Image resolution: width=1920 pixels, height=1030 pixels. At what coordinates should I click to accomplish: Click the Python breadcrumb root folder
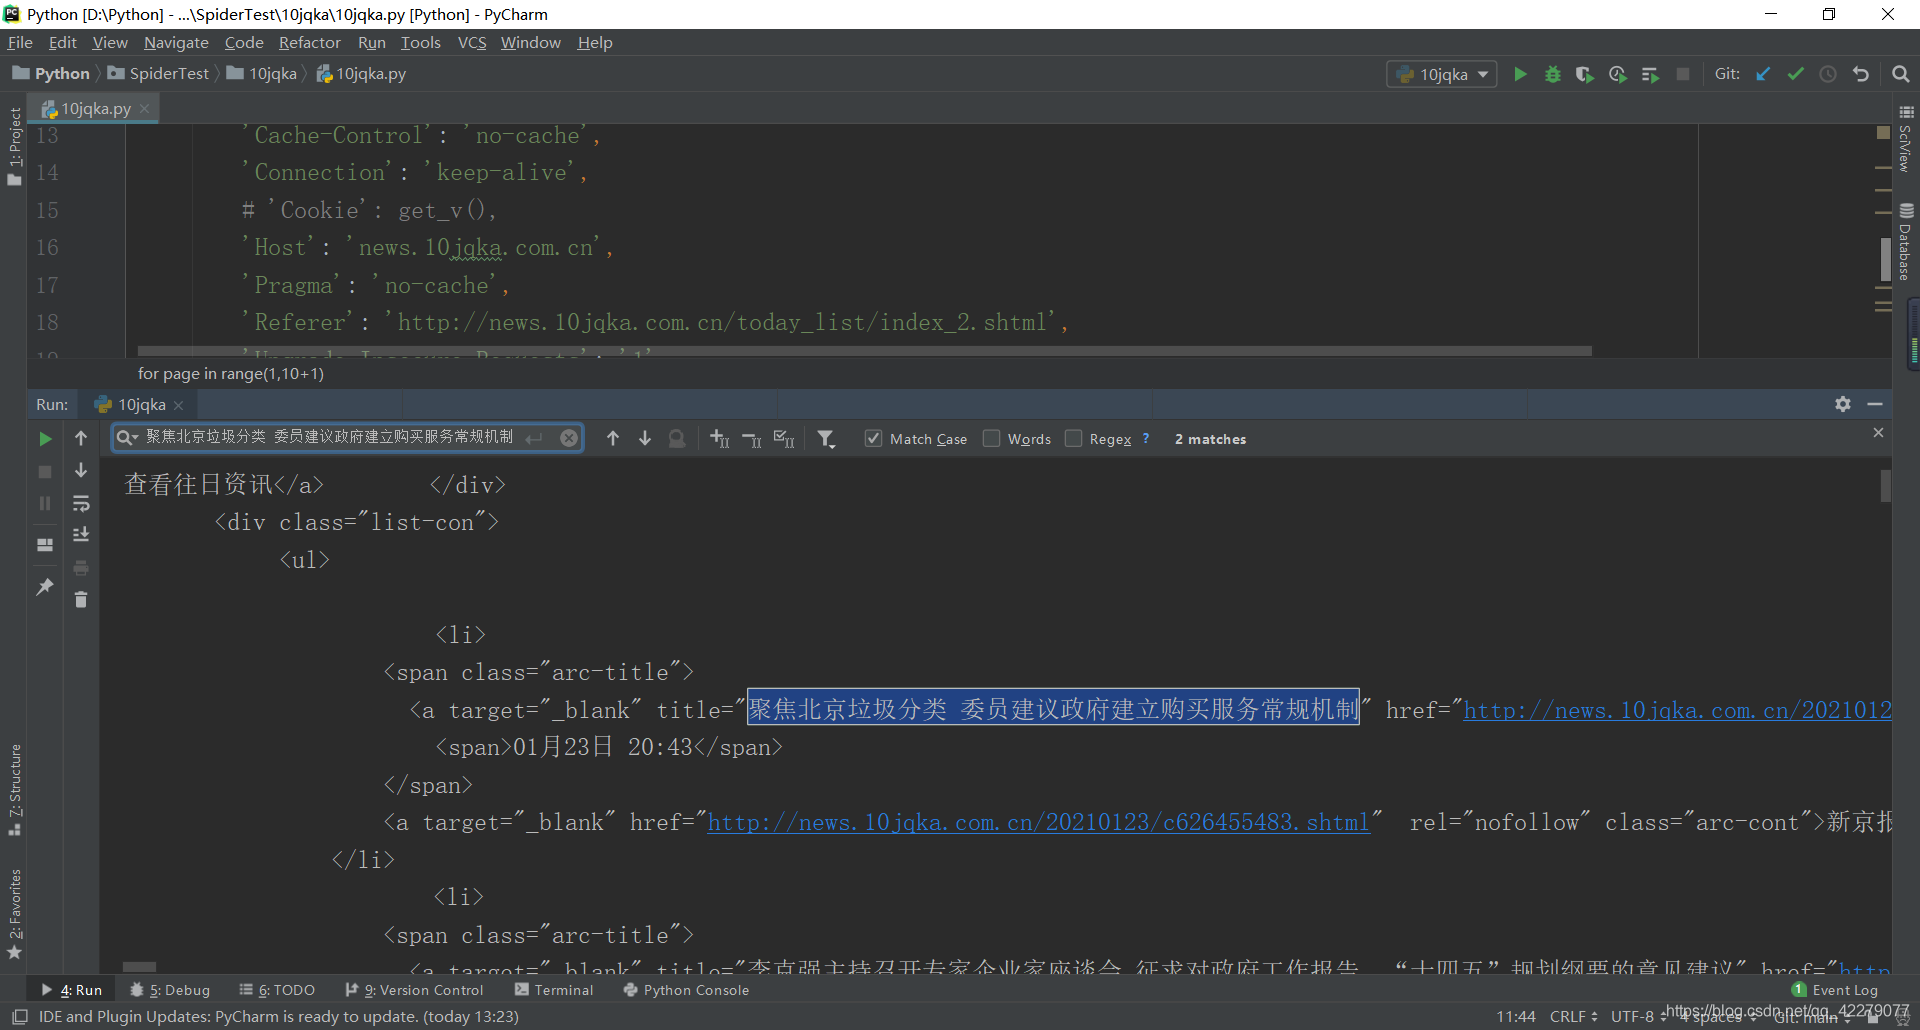51,73
